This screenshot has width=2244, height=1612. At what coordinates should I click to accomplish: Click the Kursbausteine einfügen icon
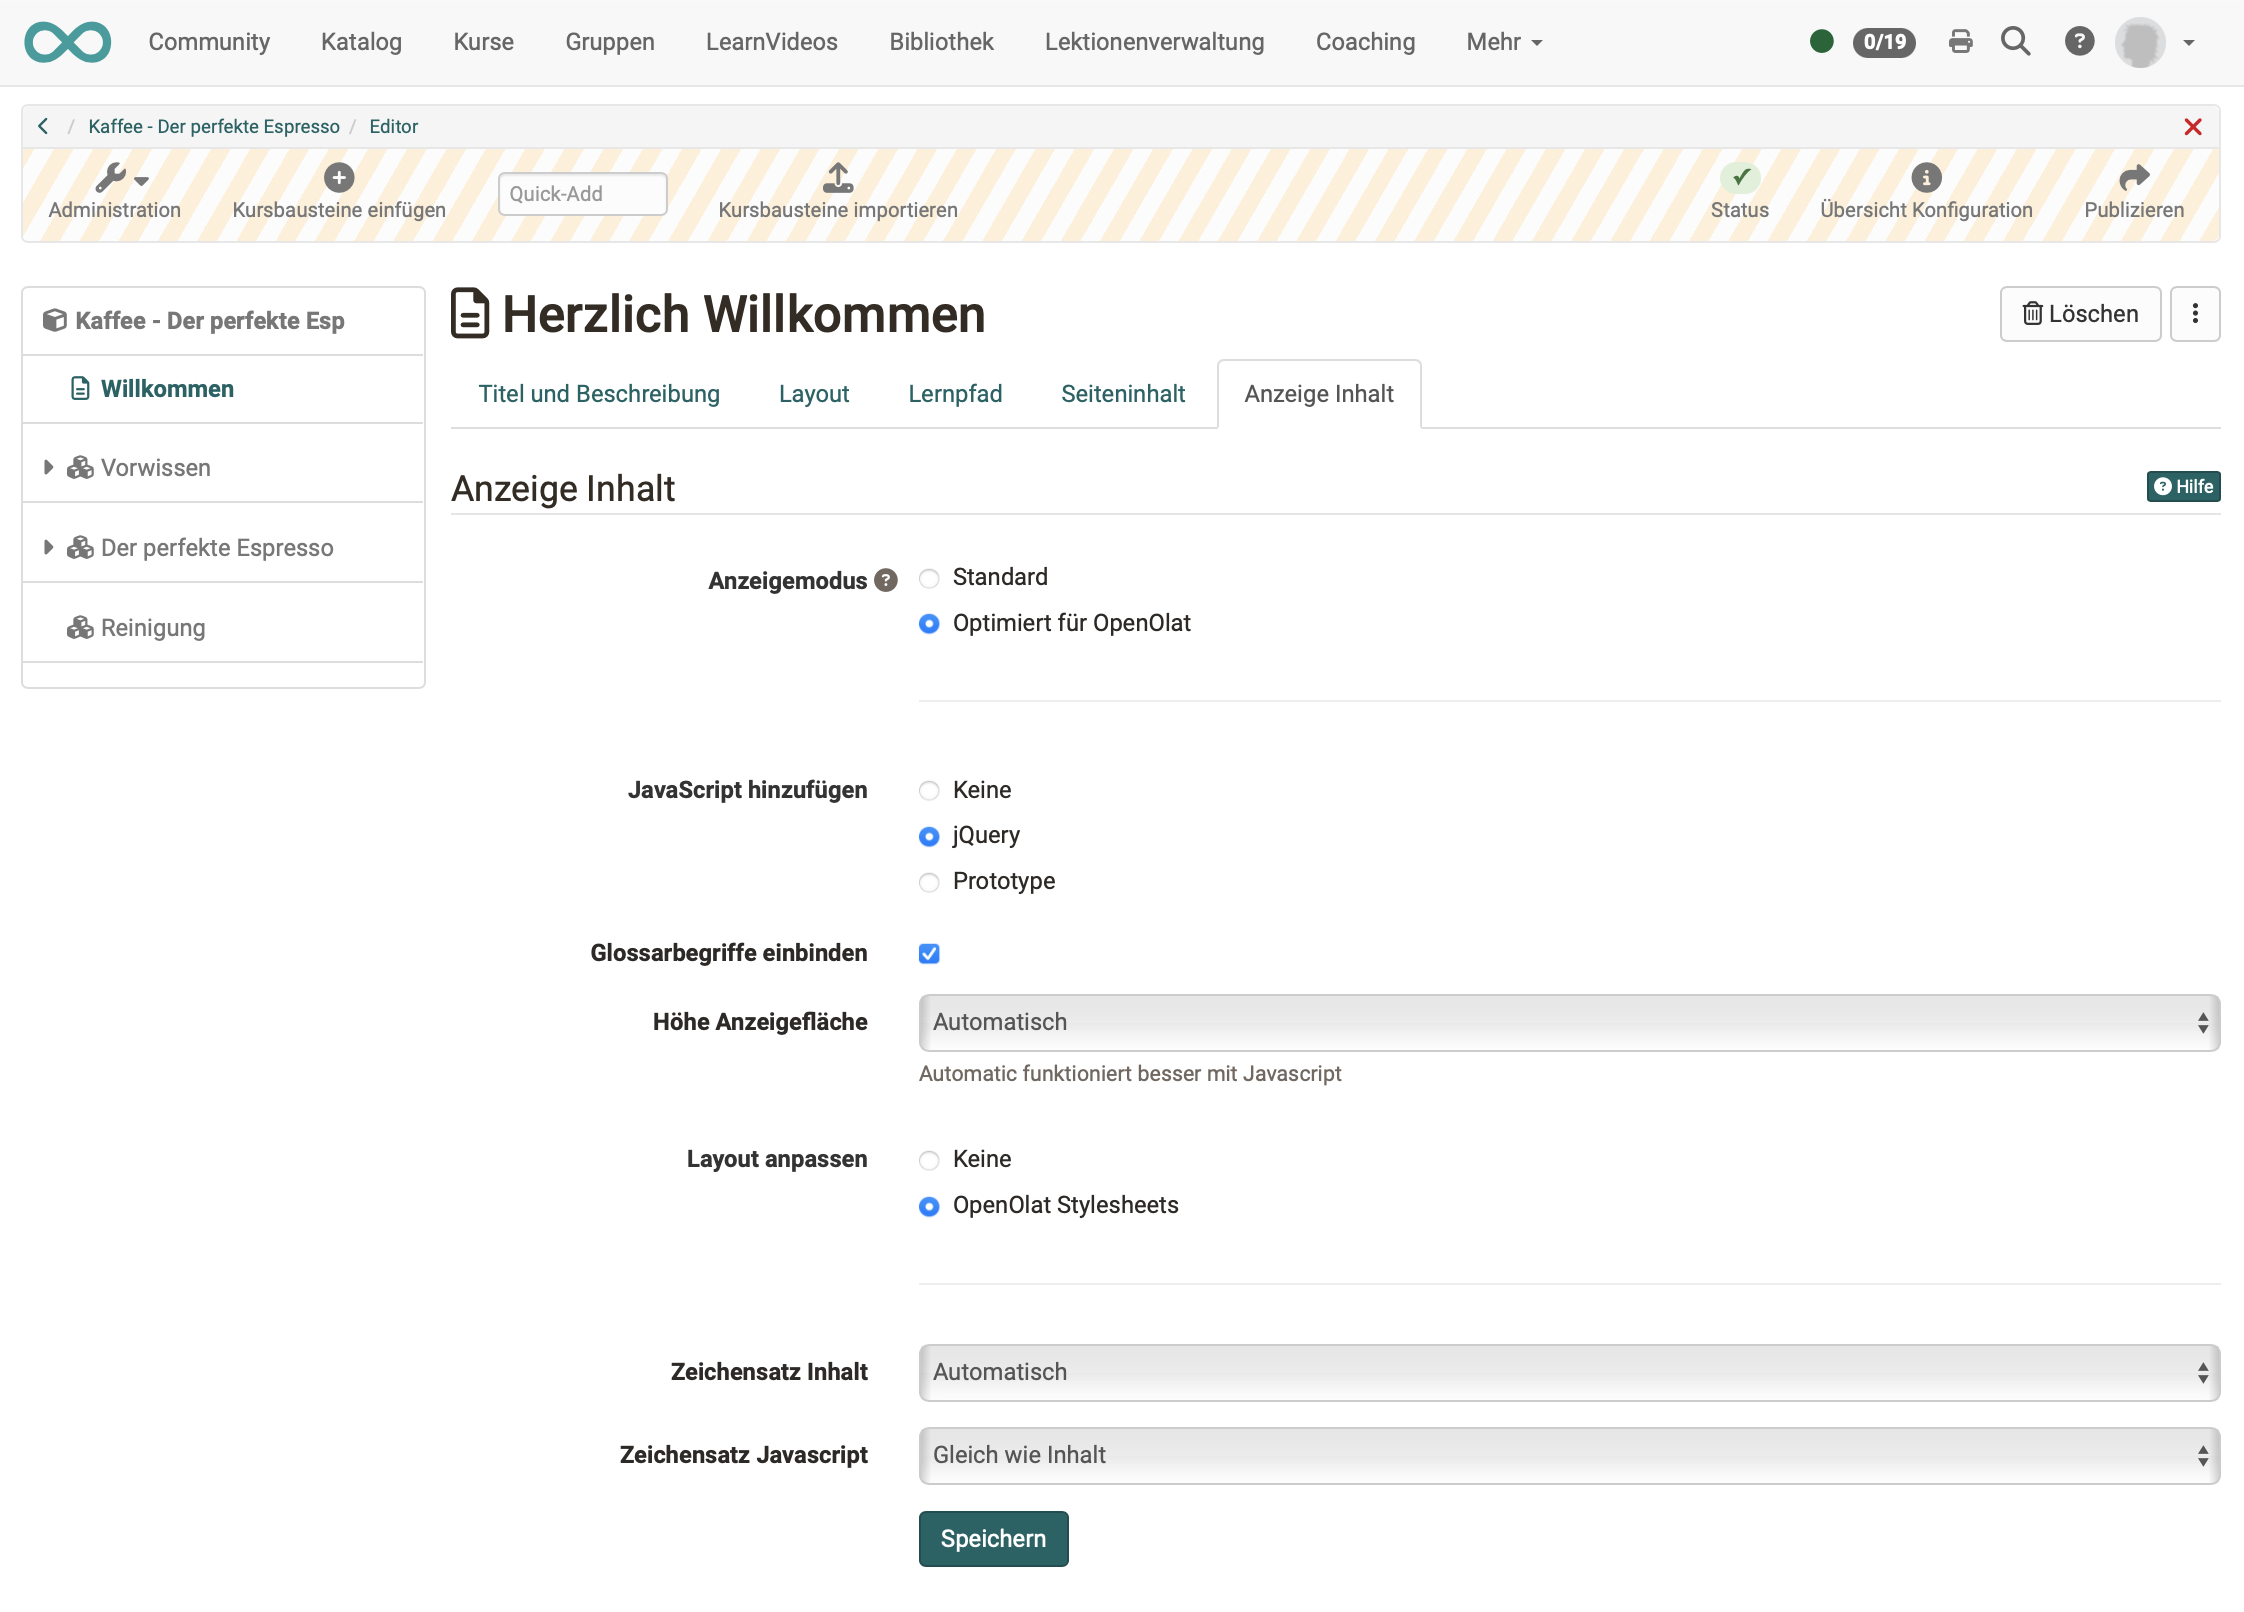tap(338, 174)
